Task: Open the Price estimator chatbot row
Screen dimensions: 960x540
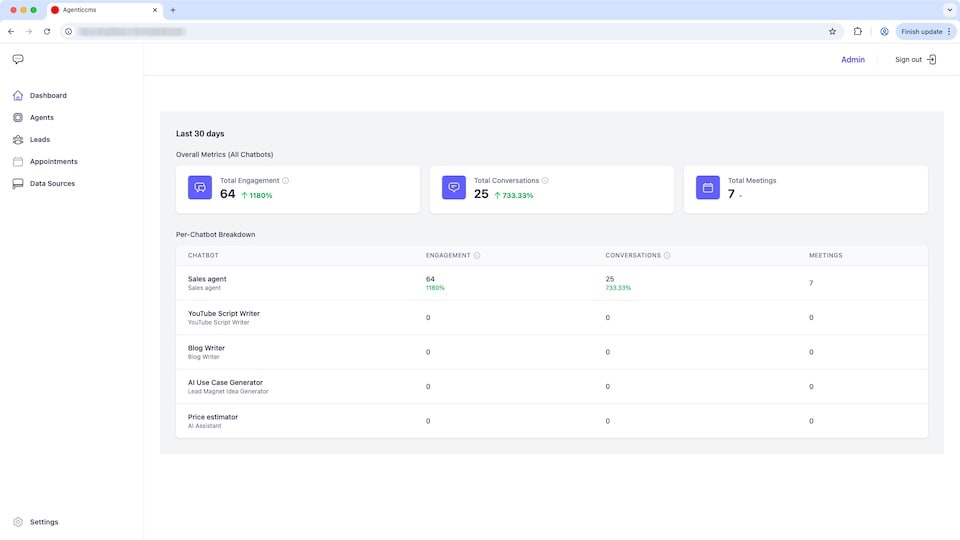Action: [x=552, y=421]
